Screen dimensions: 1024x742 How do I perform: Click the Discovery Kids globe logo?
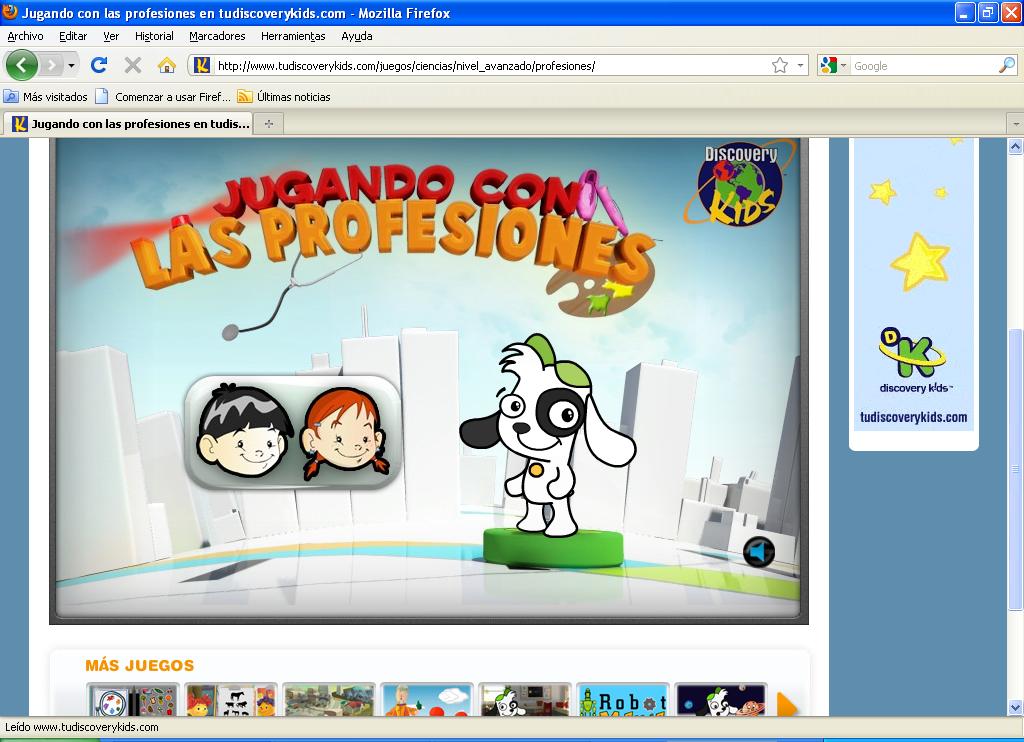[x=740, y=185]
